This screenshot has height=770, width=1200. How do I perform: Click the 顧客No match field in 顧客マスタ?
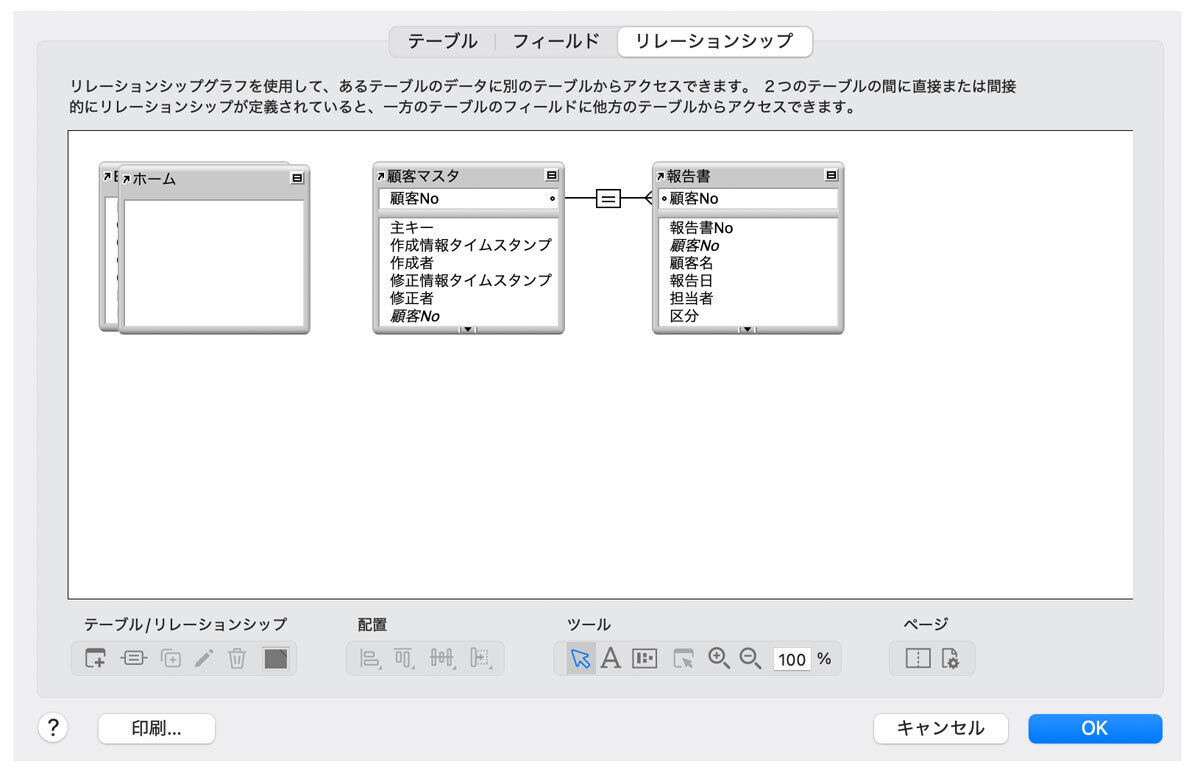(468, 199)
